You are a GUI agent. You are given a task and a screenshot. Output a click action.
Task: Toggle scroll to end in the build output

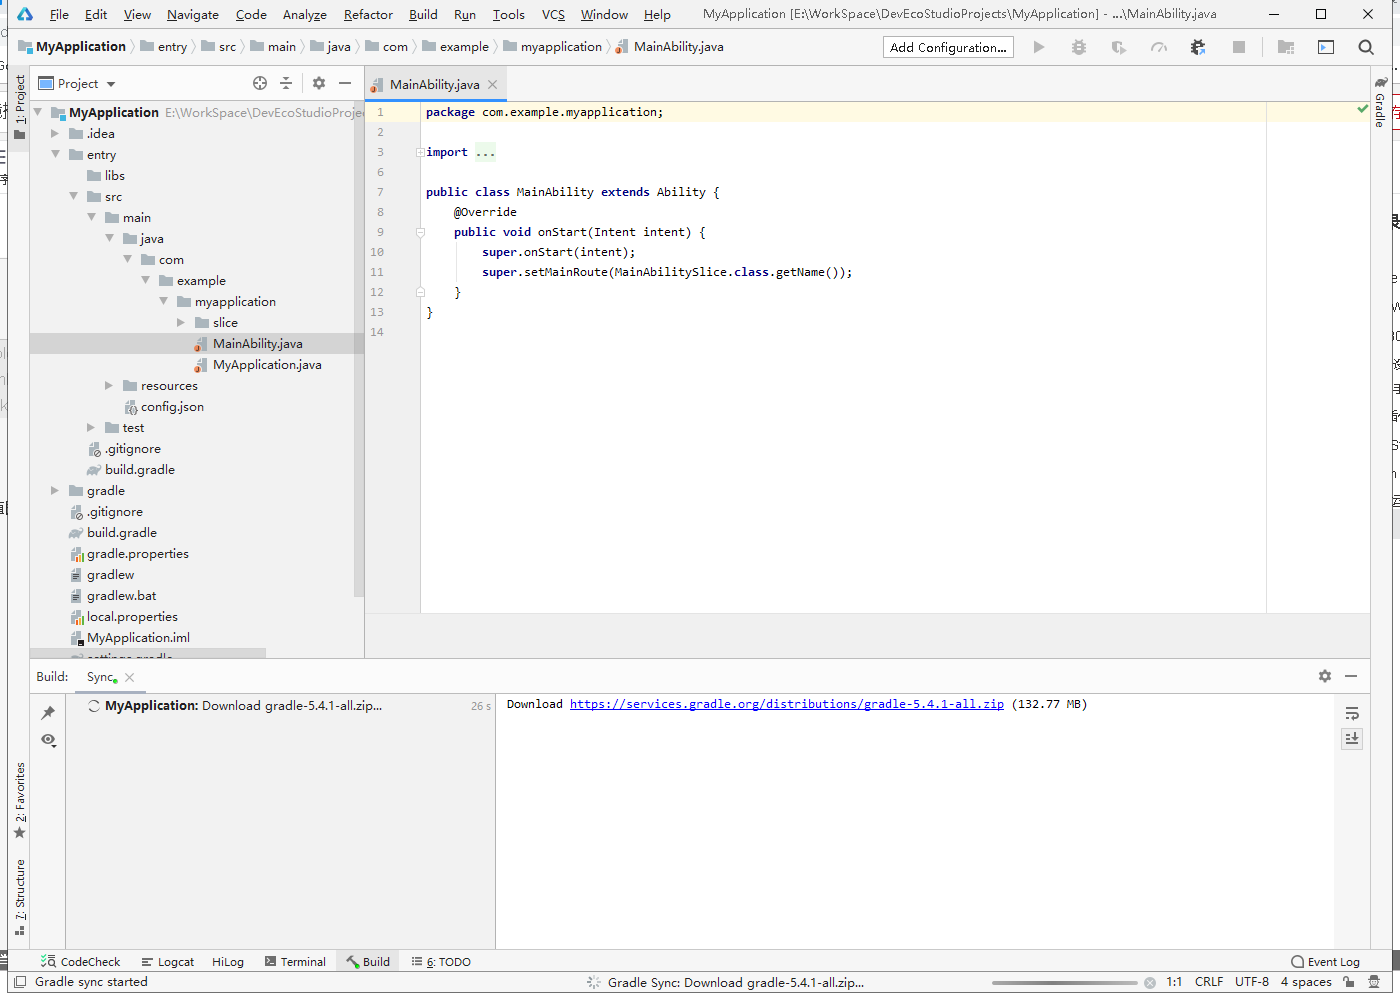[x=1352, y=738]
